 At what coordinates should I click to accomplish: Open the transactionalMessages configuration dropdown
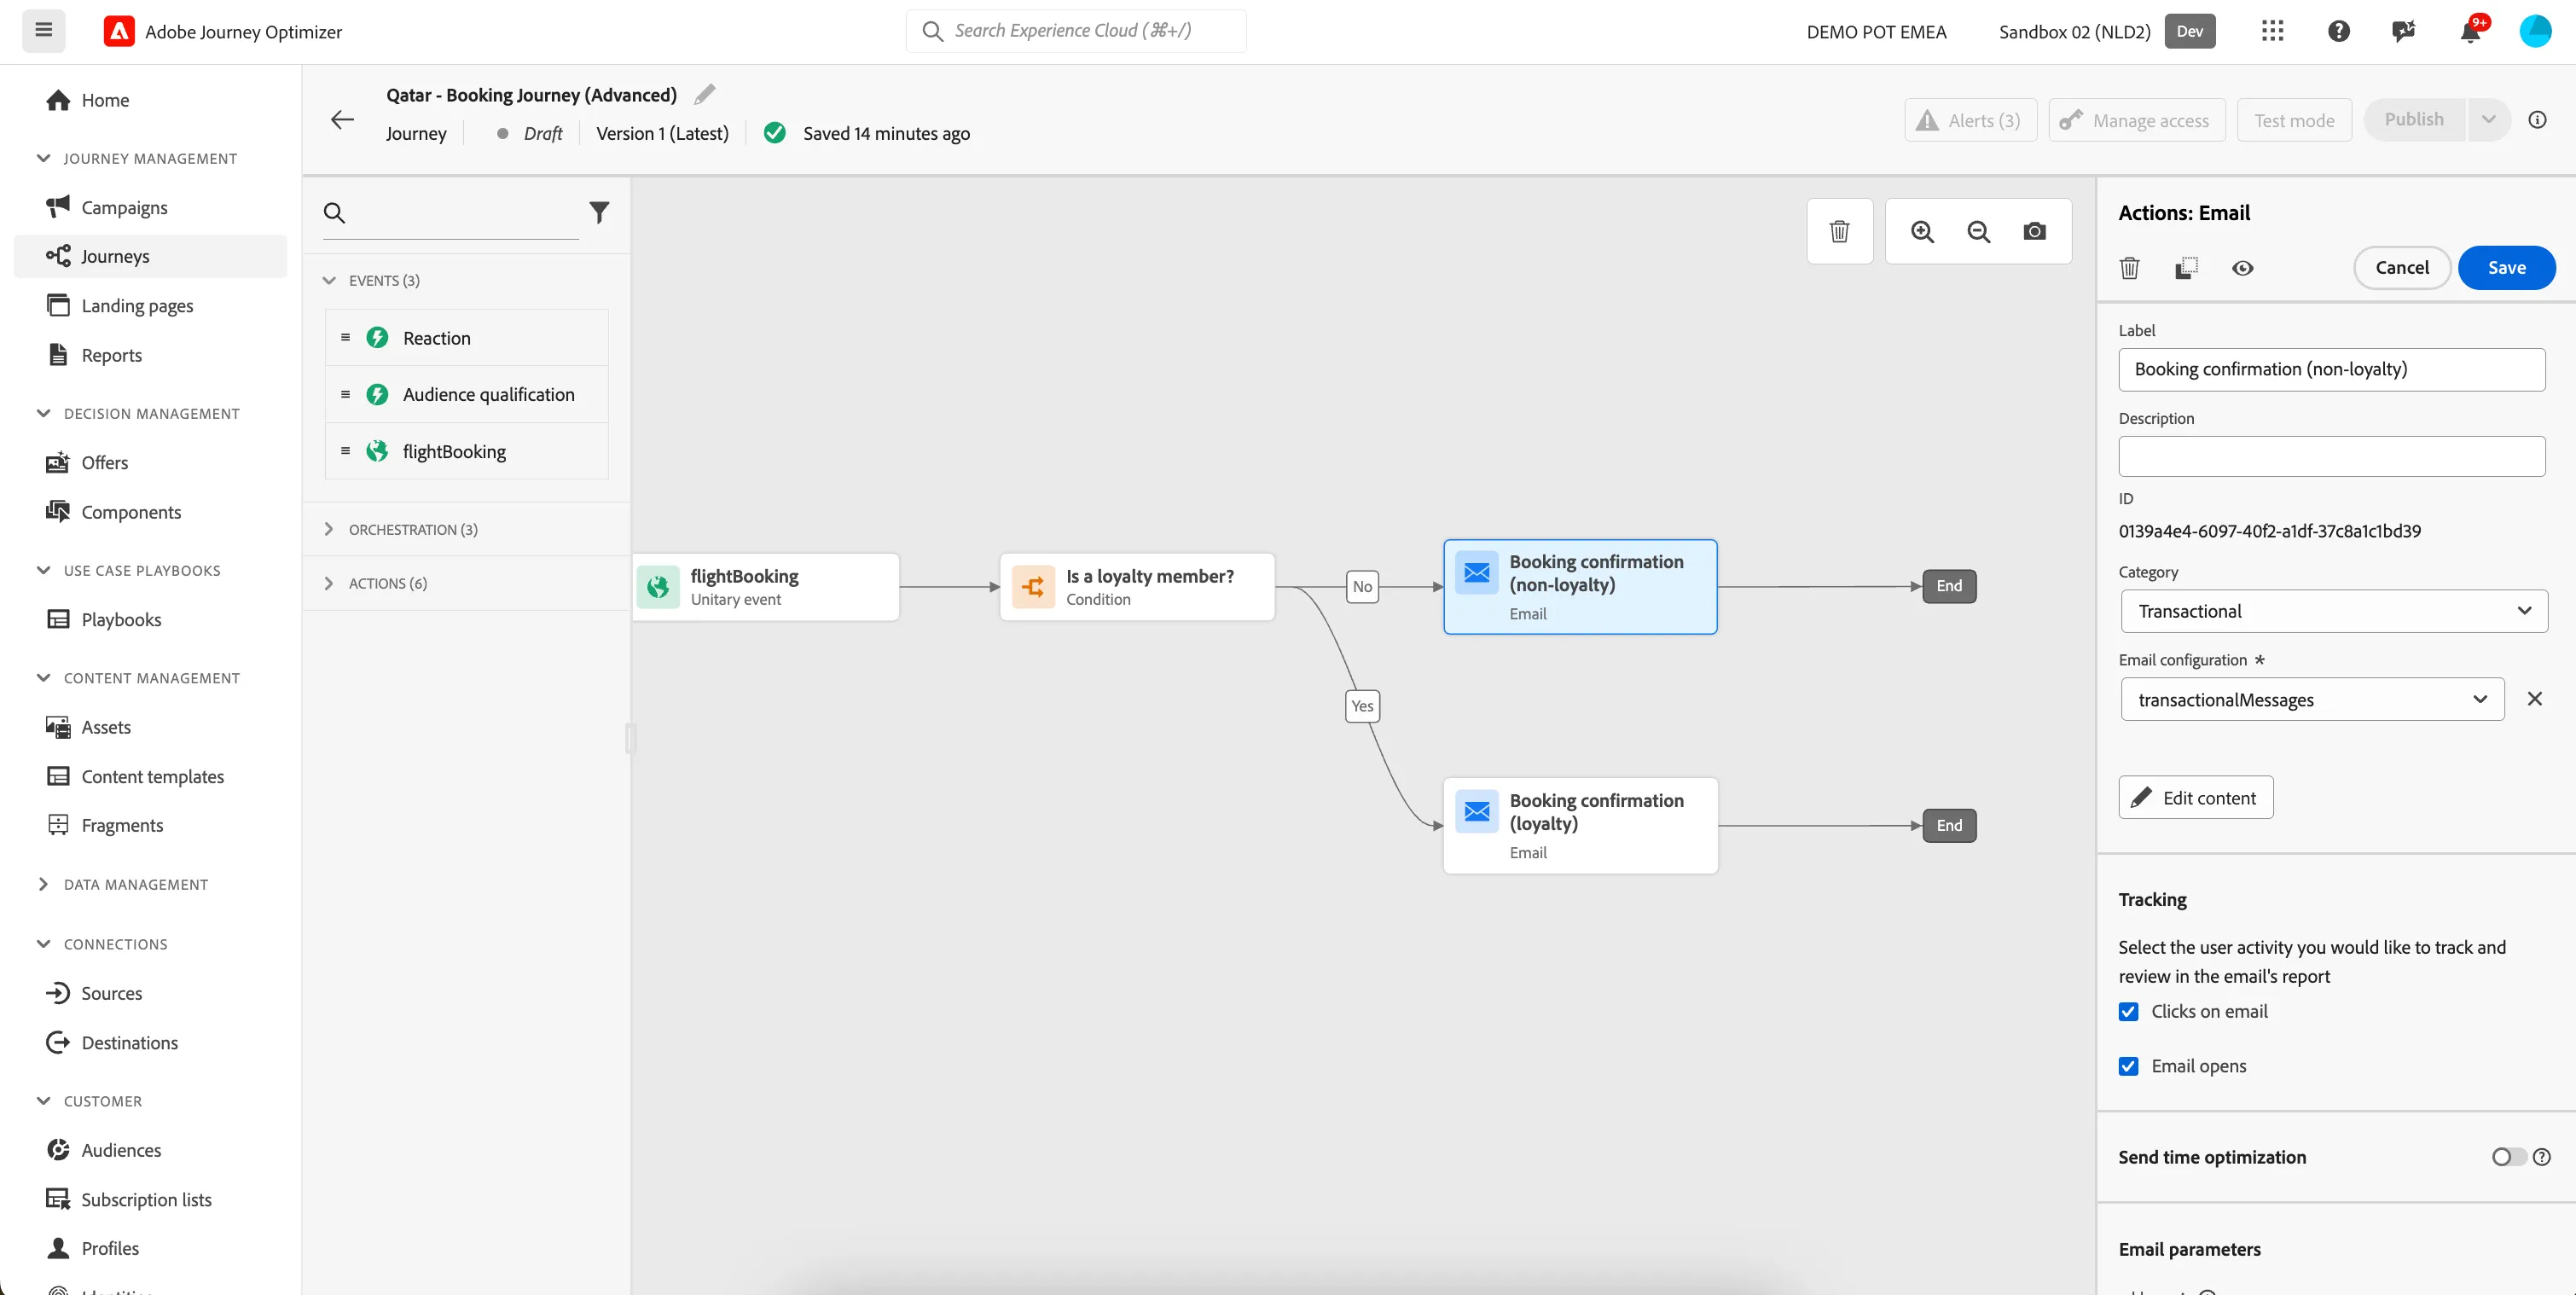coord(2312,699)
